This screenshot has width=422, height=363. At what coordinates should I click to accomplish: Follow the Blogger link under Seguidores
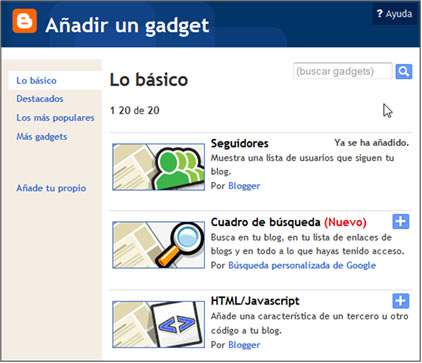point(244,186)
